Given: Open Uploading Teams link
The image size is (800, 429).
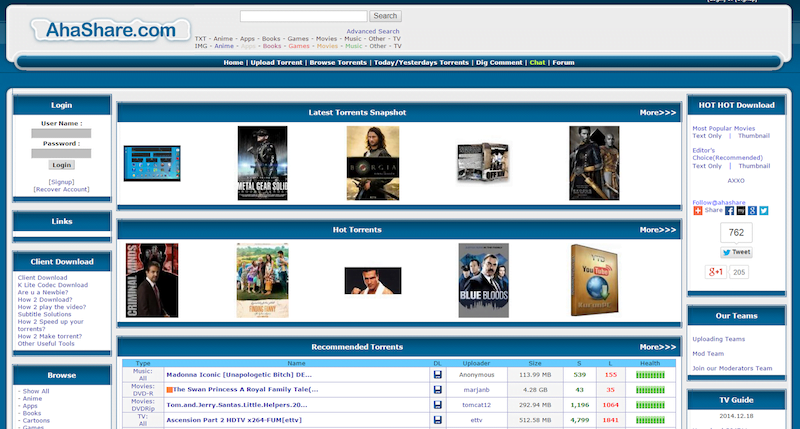Looking at the screenshot, I should [x=718, y=339].
